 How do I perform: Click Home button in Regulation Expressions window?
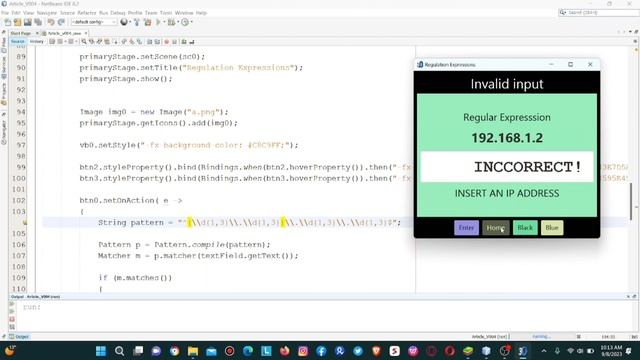[x=496, y=228]
